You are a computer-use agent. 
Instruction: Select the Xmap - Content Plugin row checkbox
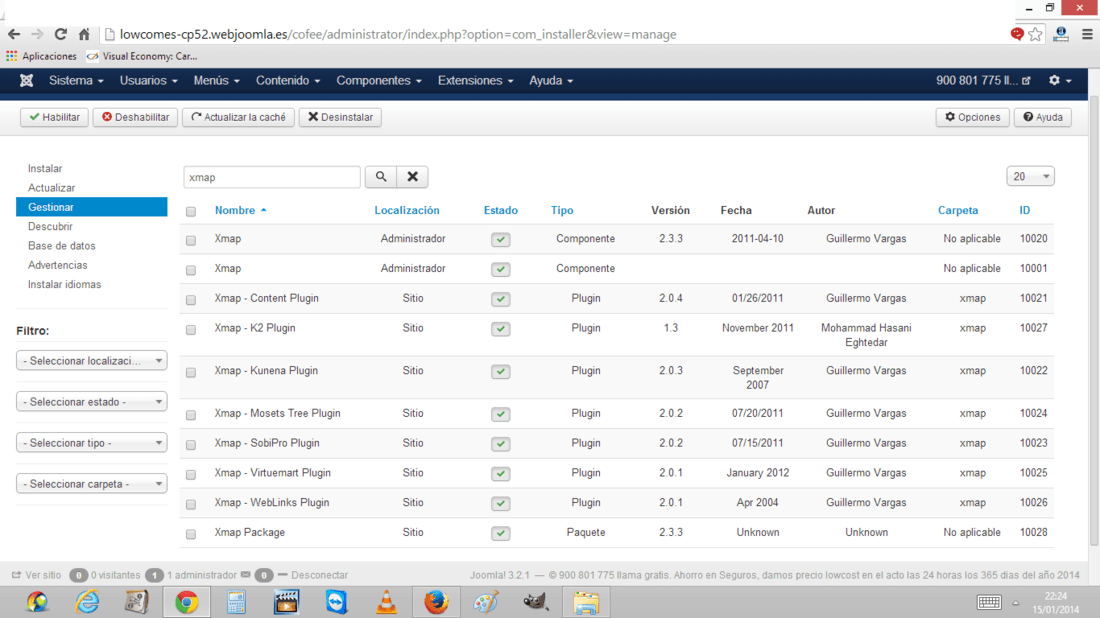(191, 300)
